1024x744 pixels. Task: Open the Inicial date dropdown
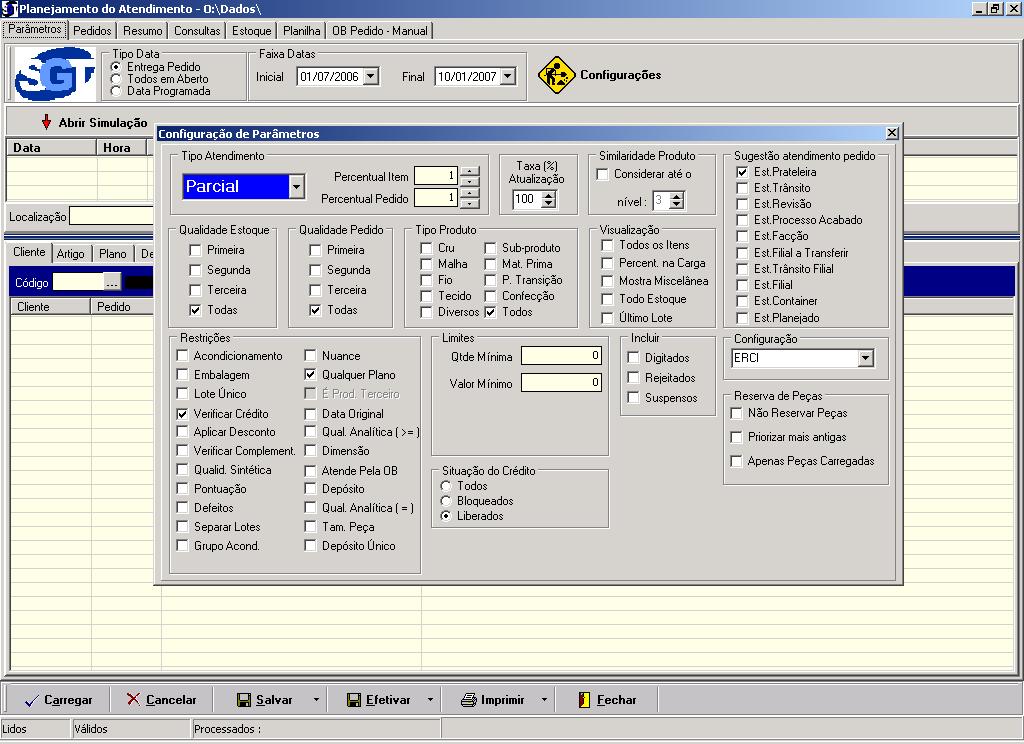click(371, 76)
